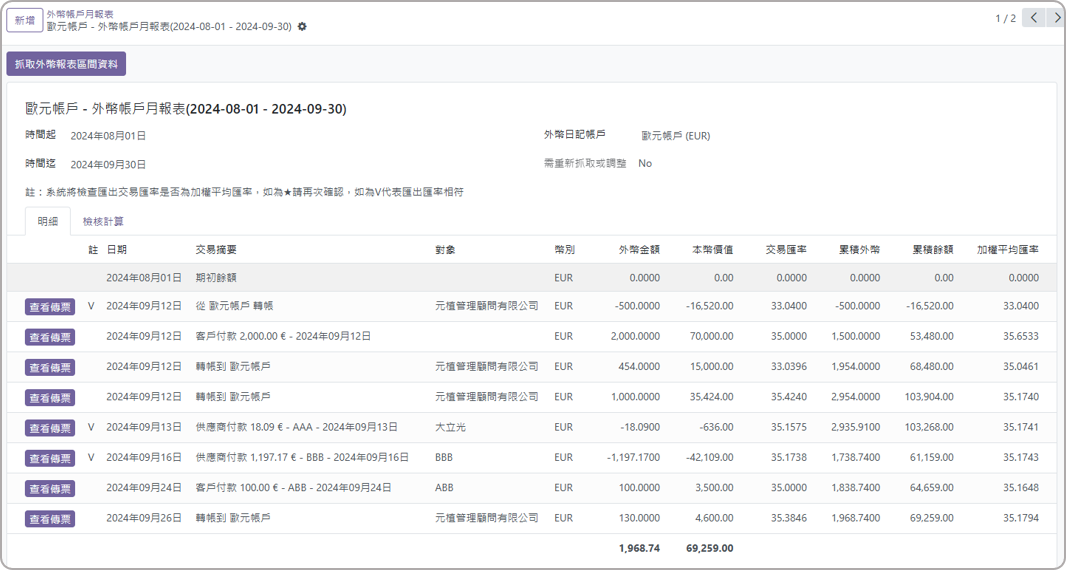Image resolution: width=1066 pixels, height=570 pixels.
Task: Open 查看傳票 for 供應商付款 1,197.17 € row
Action: point(50,458)
